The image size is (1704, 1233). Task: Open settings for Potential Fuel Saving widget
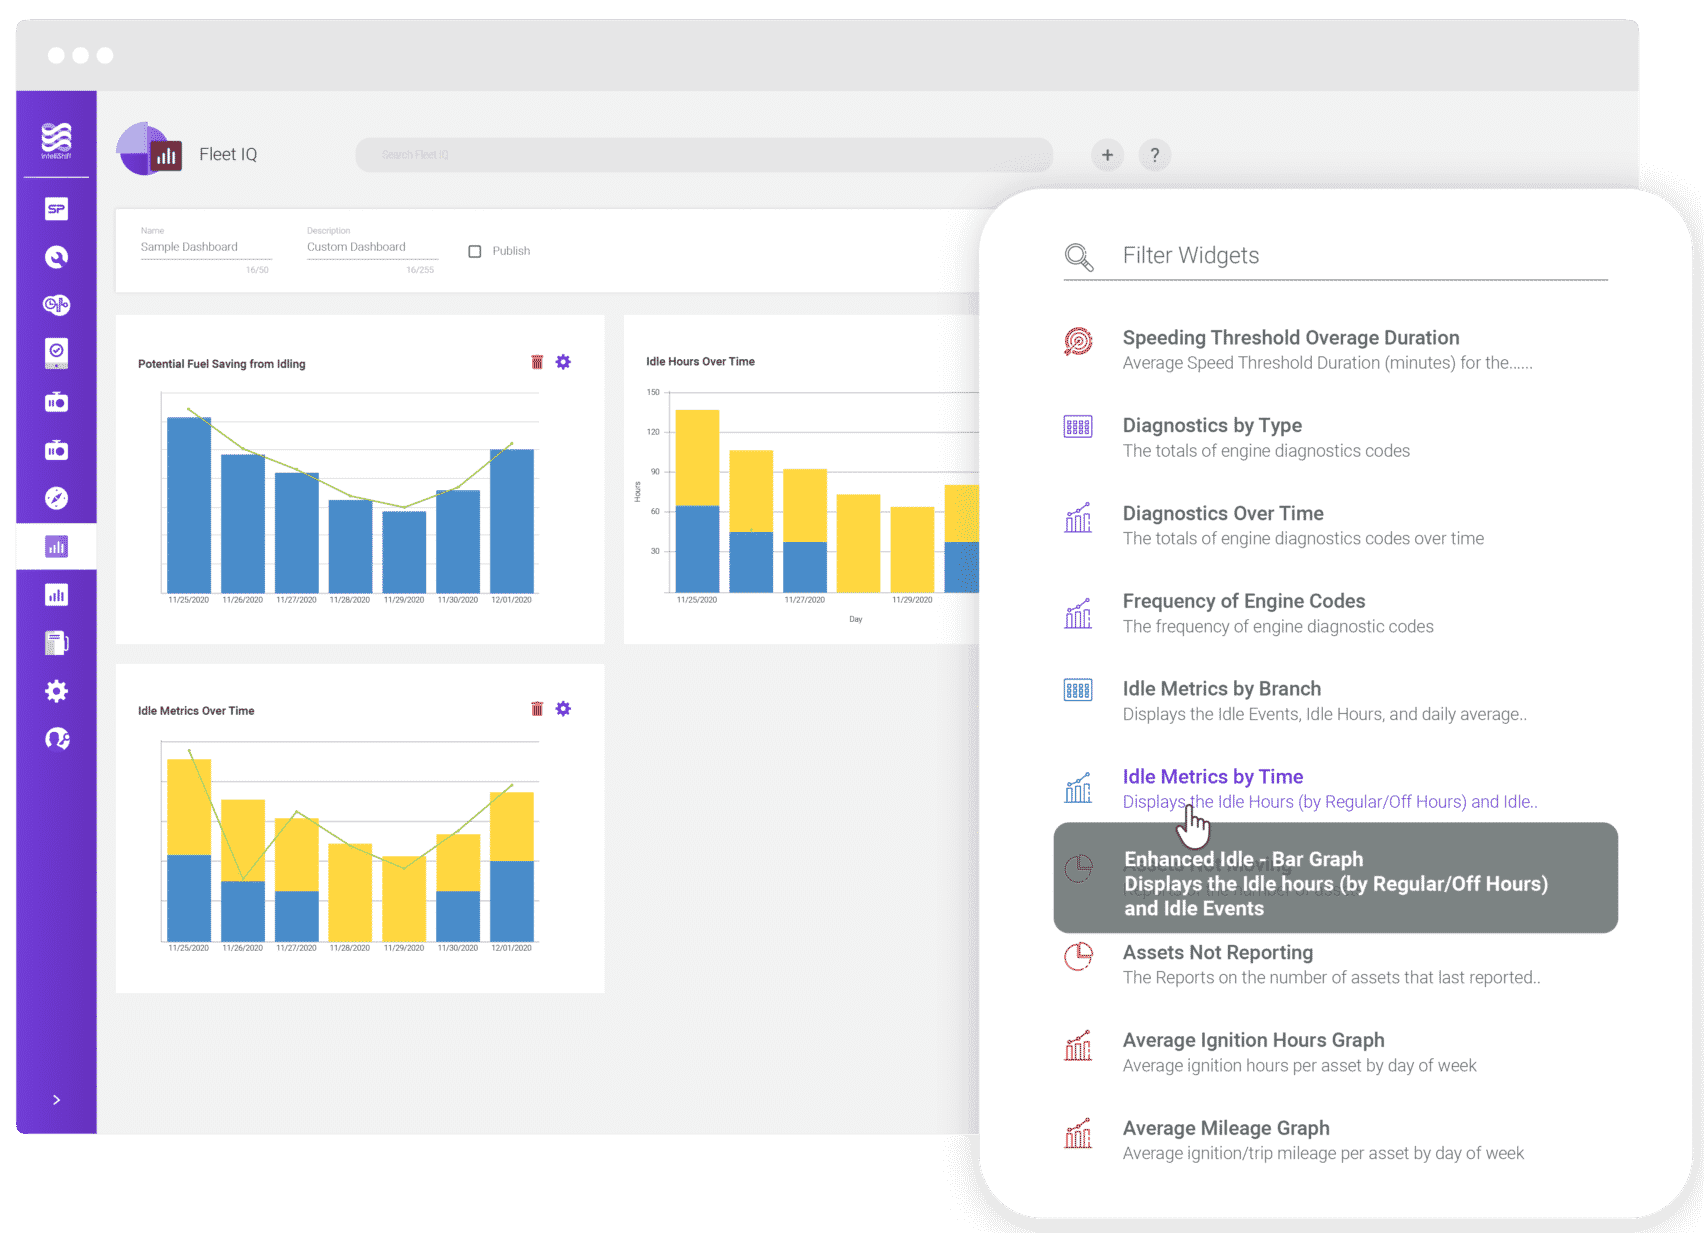pos(563,362)
